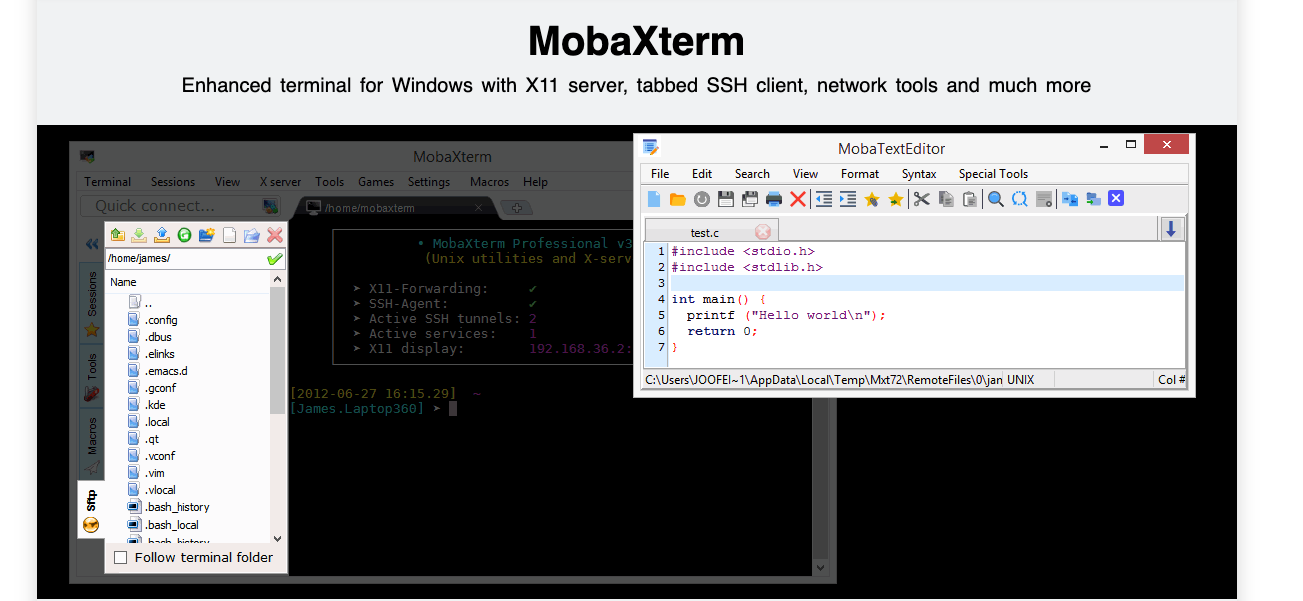Select the /home/mobaxterm terminal tab
Image resolution: width=1303 pixels, height=601 pixels.
(396, 208)
